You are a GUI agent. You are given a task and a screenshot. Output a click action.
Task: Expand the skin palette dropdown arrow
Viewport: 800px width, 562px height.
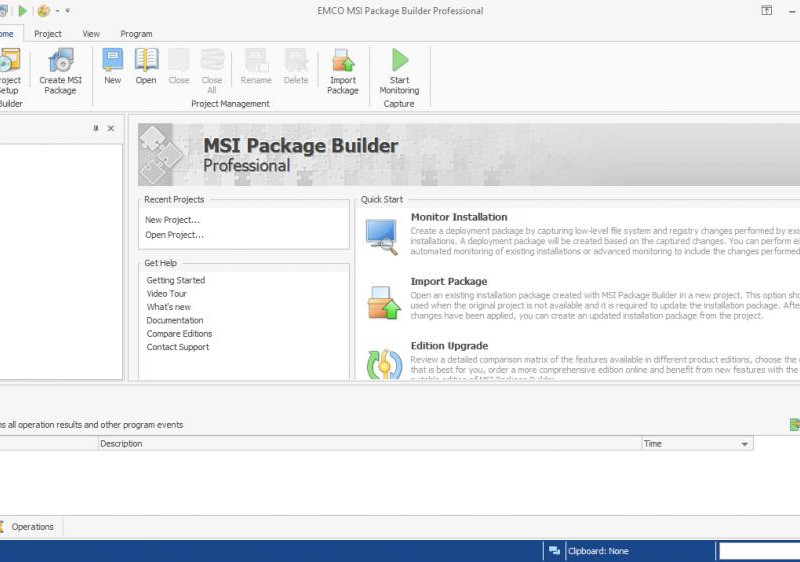point(57,11)
